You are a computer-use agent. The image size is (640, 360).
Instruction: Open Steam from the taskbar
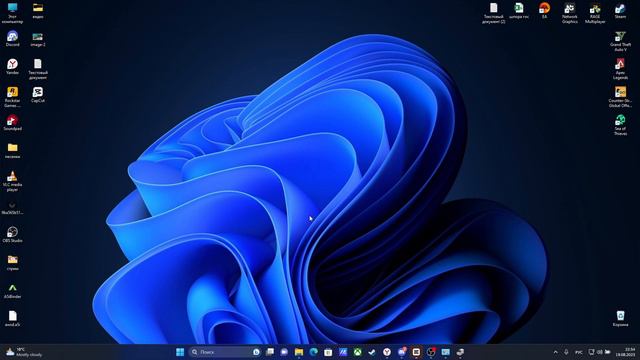point(372,352)
